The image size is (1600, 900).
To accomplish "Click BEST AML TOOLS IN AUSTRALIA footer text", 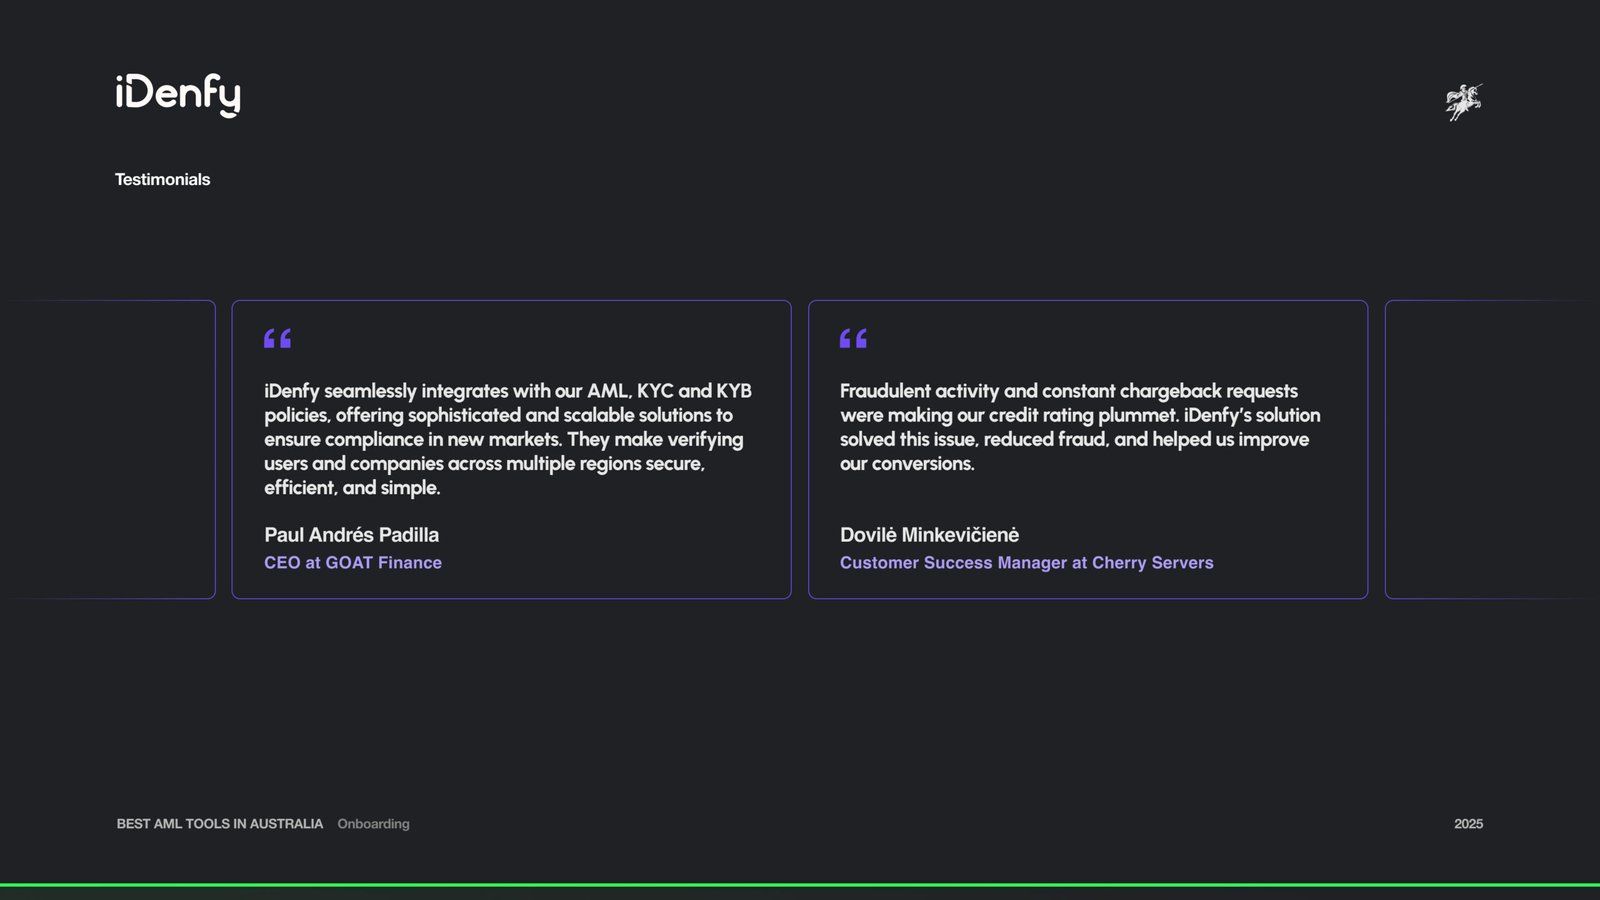I will (x=220, y=824).
